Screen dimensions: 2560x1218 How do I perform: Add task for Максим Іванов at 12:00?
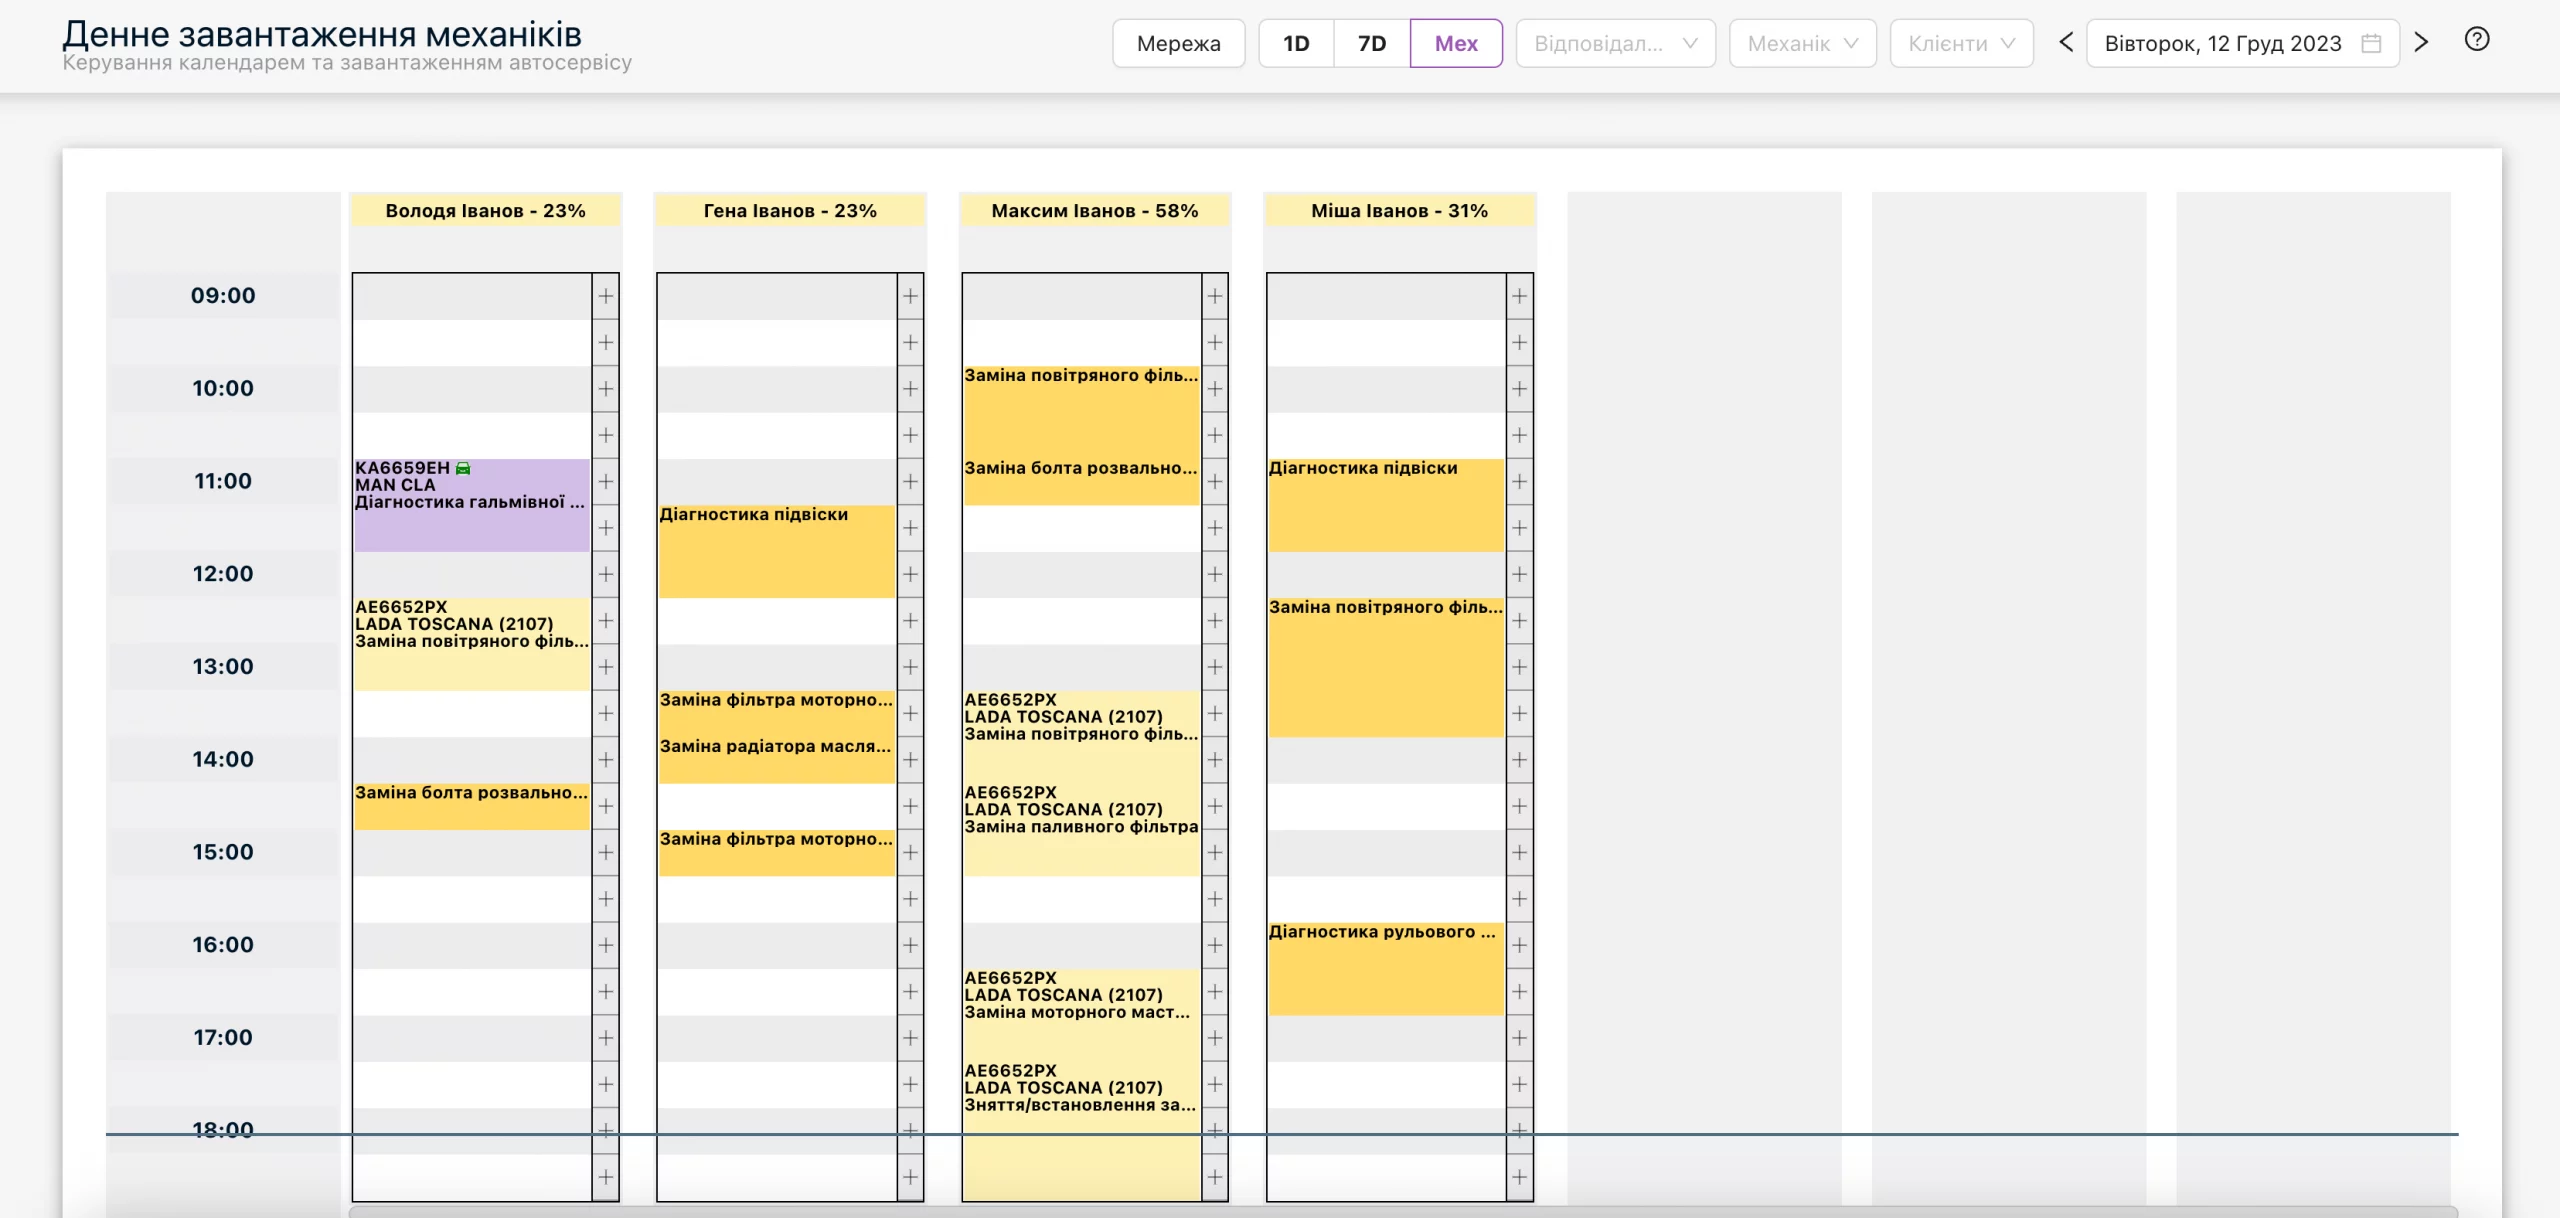coord(1215,574)
